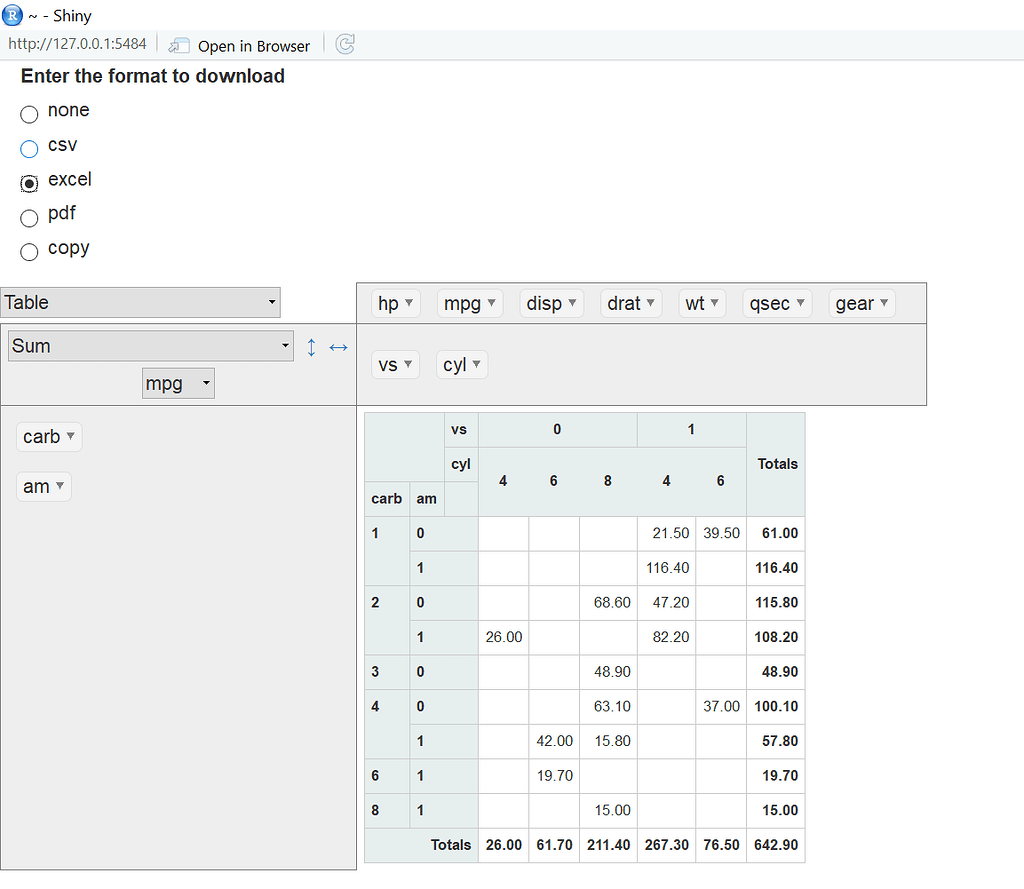Choose the pdf format radio button
Viewport: 1024px width, 889px height.
tap(29, 217)
